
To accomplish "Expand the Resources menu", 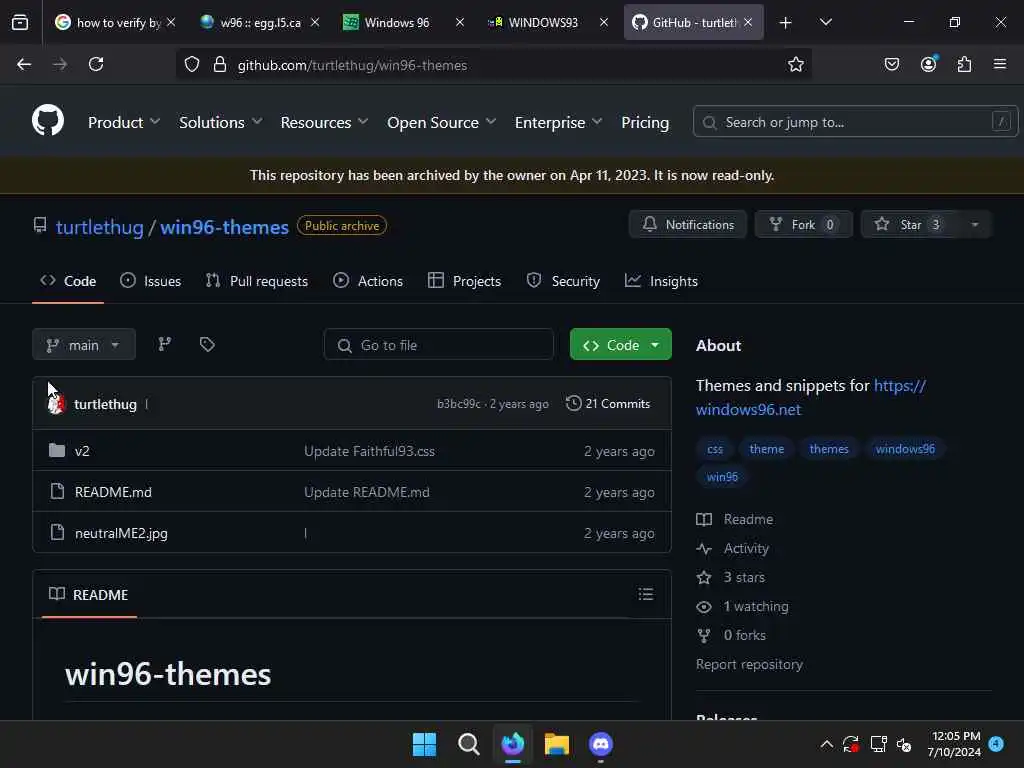I will click(325, 122).
